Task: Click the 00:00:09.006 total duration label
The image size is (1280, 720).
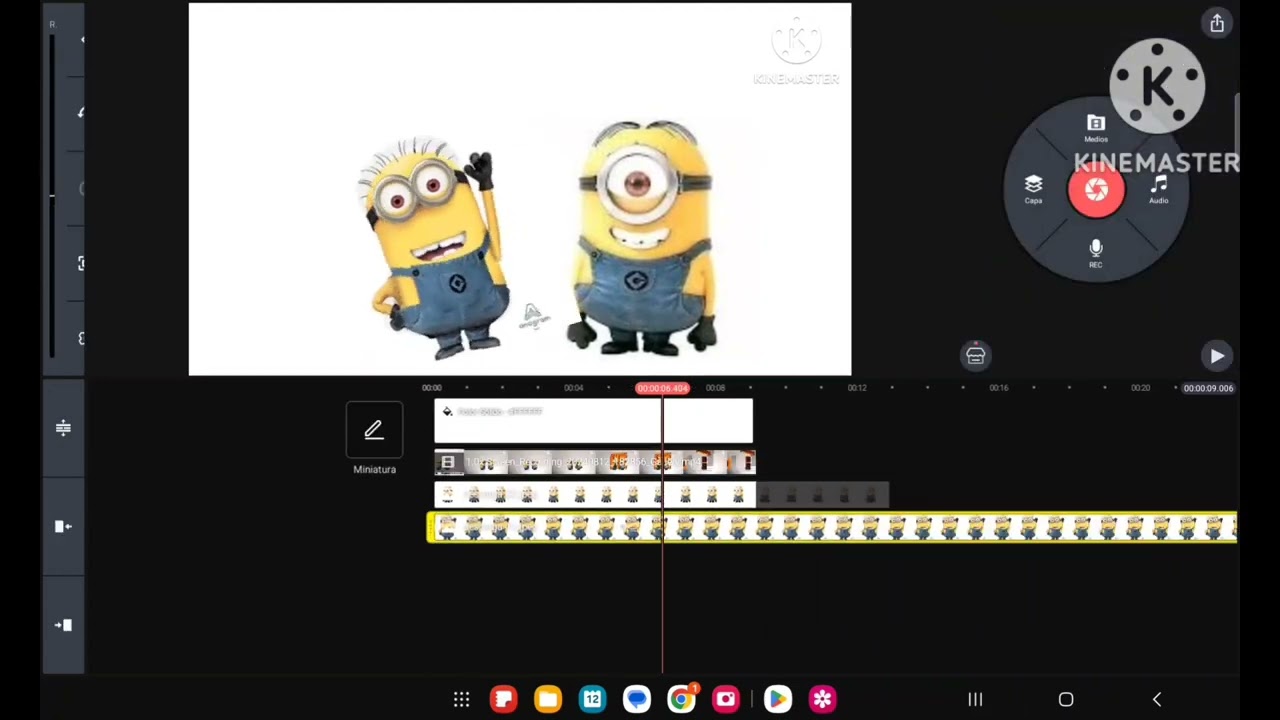Action: 1208,388
